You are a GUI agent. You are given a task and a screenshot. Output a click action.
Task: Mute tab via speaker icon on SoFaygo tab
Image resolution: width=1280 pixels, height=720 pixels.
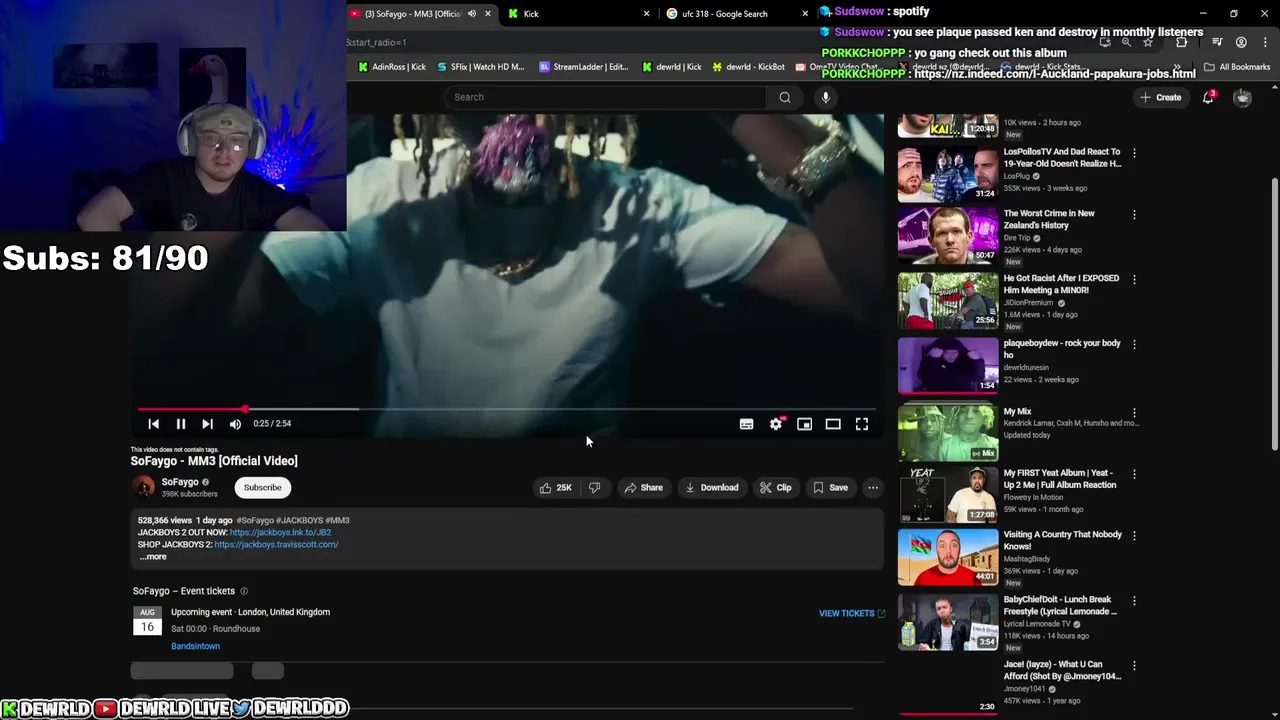coord(472,14)
